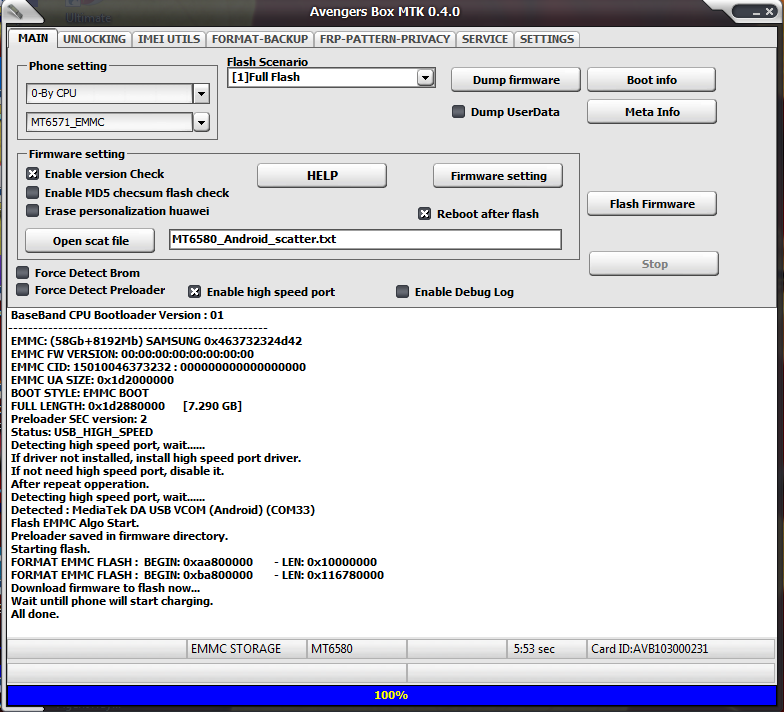The height and width of the screenshot is (712, 784).
Task: Click the Firmware setting button
Action: [x=498, y=176]
